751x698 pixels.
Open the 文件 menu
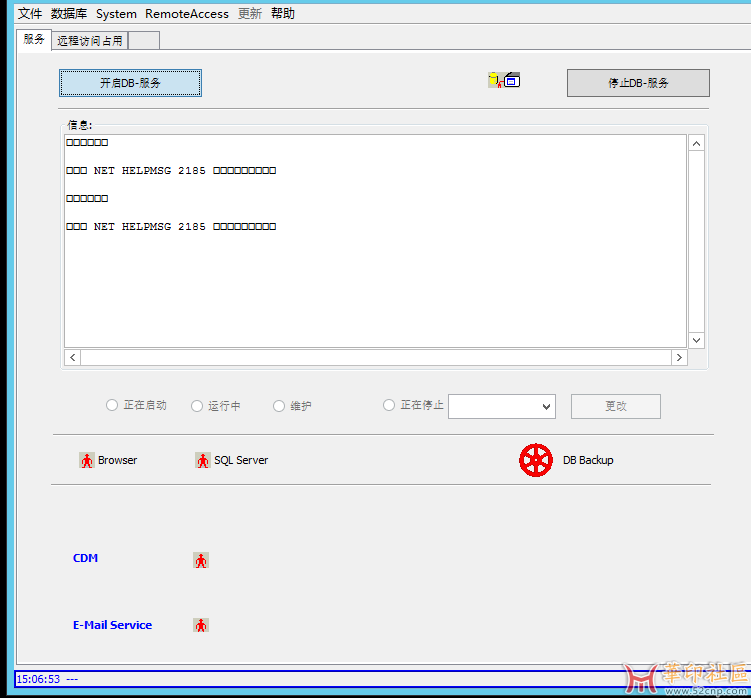(x=30, y=14)
